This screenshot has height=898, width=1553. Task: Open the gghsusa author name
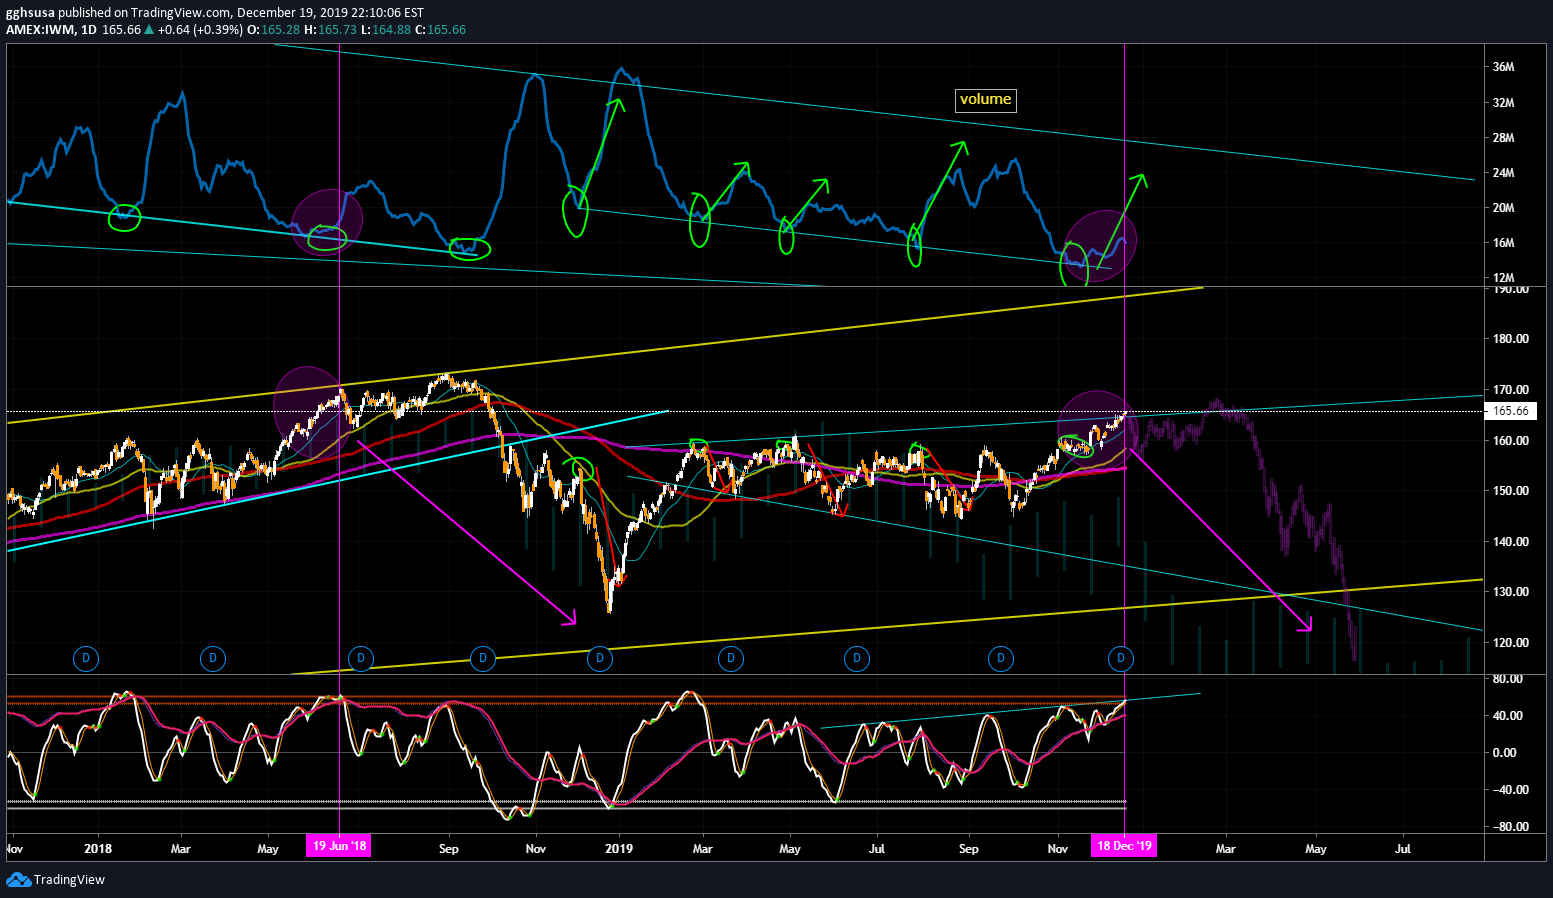30,13
